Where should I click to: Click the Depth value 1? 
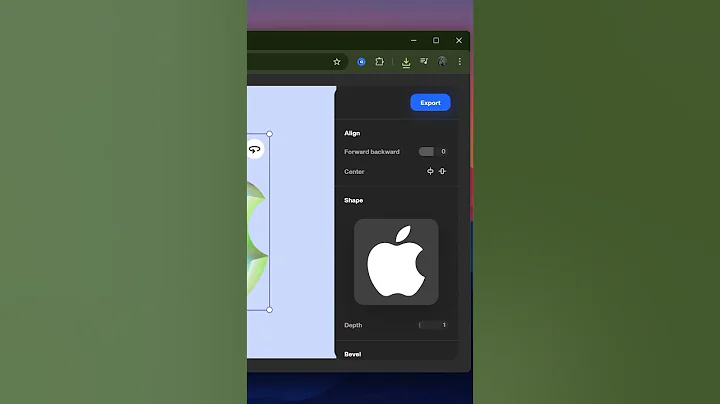(444, 325)
